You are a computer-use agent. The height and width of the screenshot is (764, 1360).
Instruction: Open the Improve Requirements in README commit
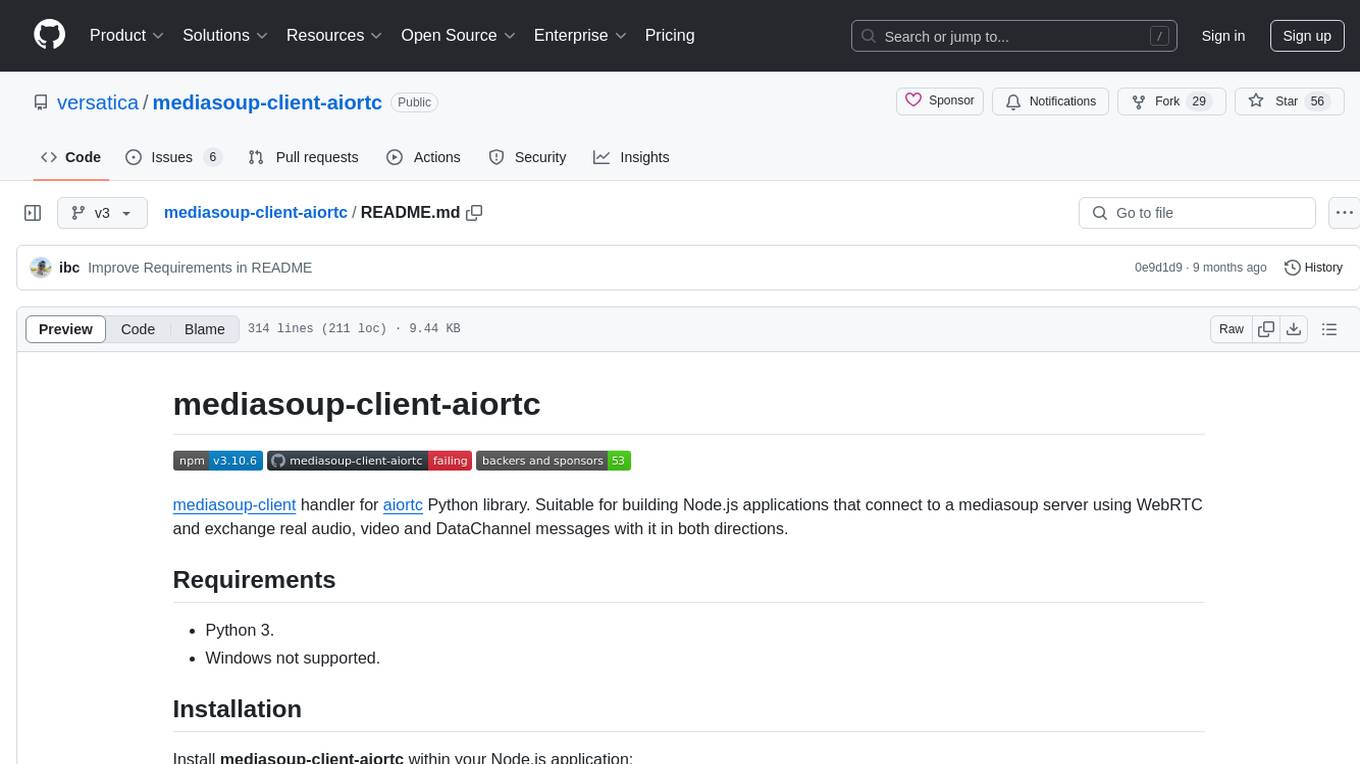coord(200,267)
